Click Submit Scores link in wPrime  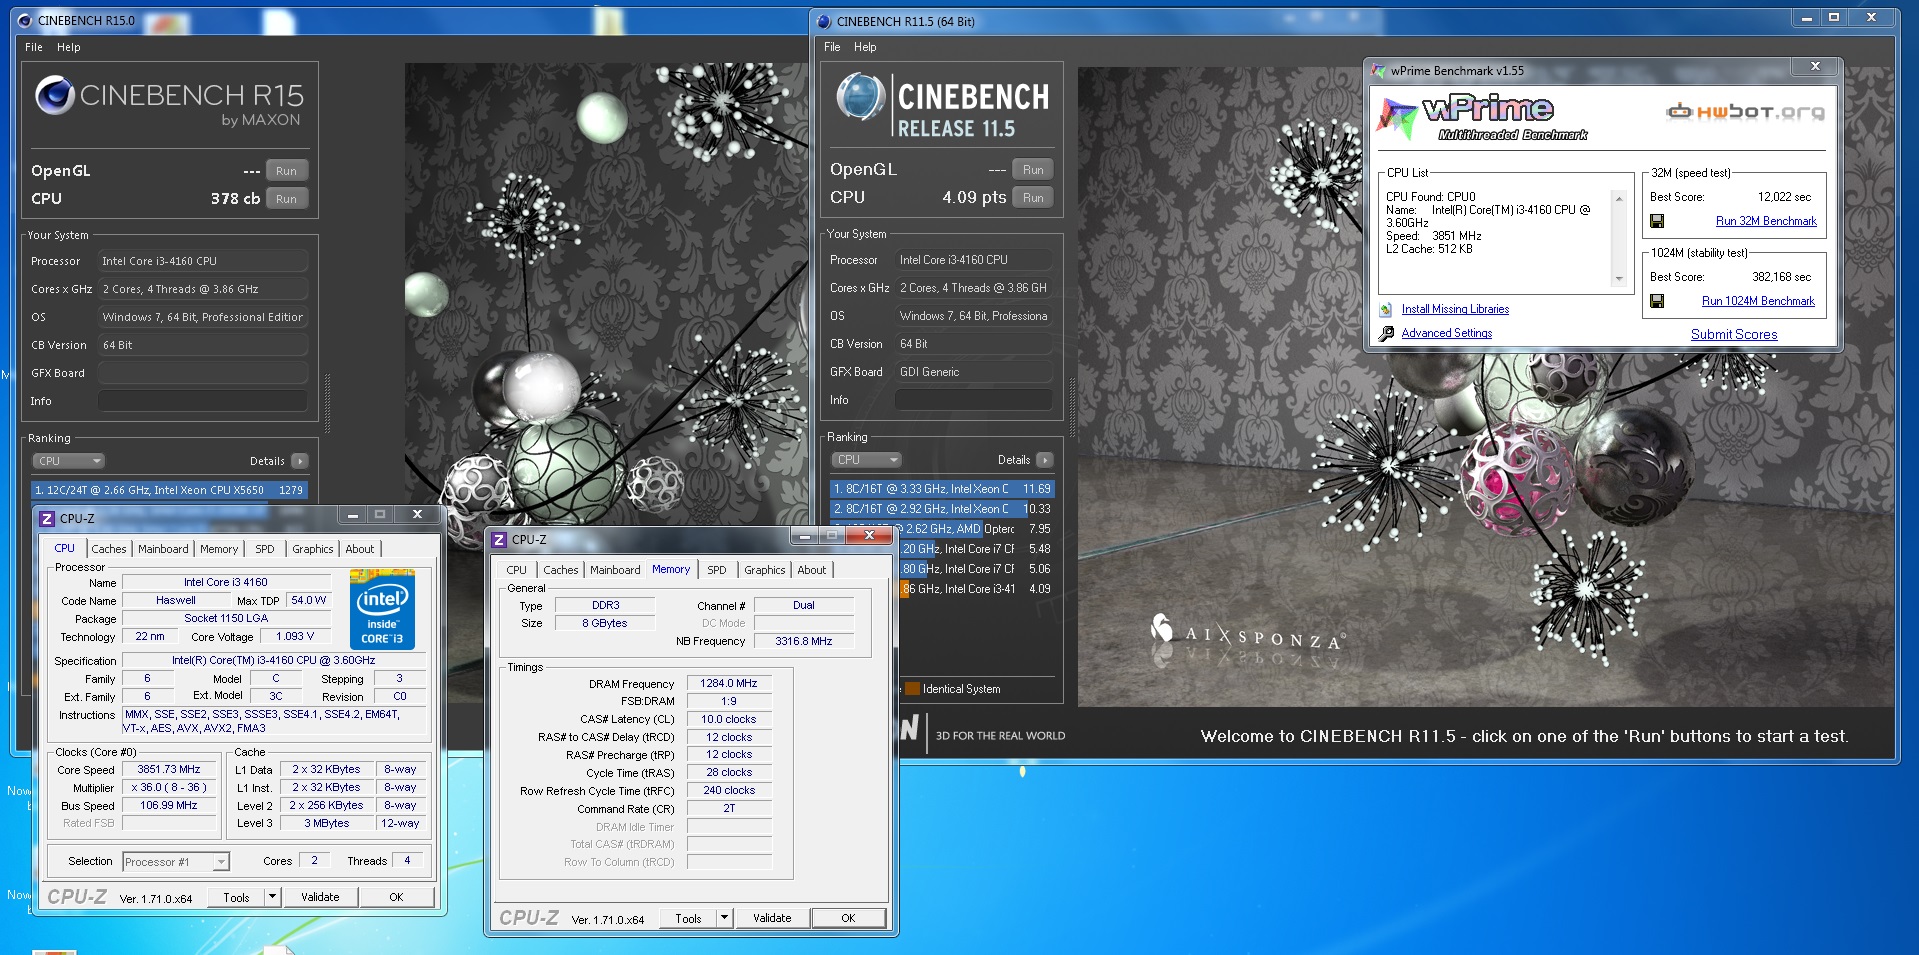1734,334
